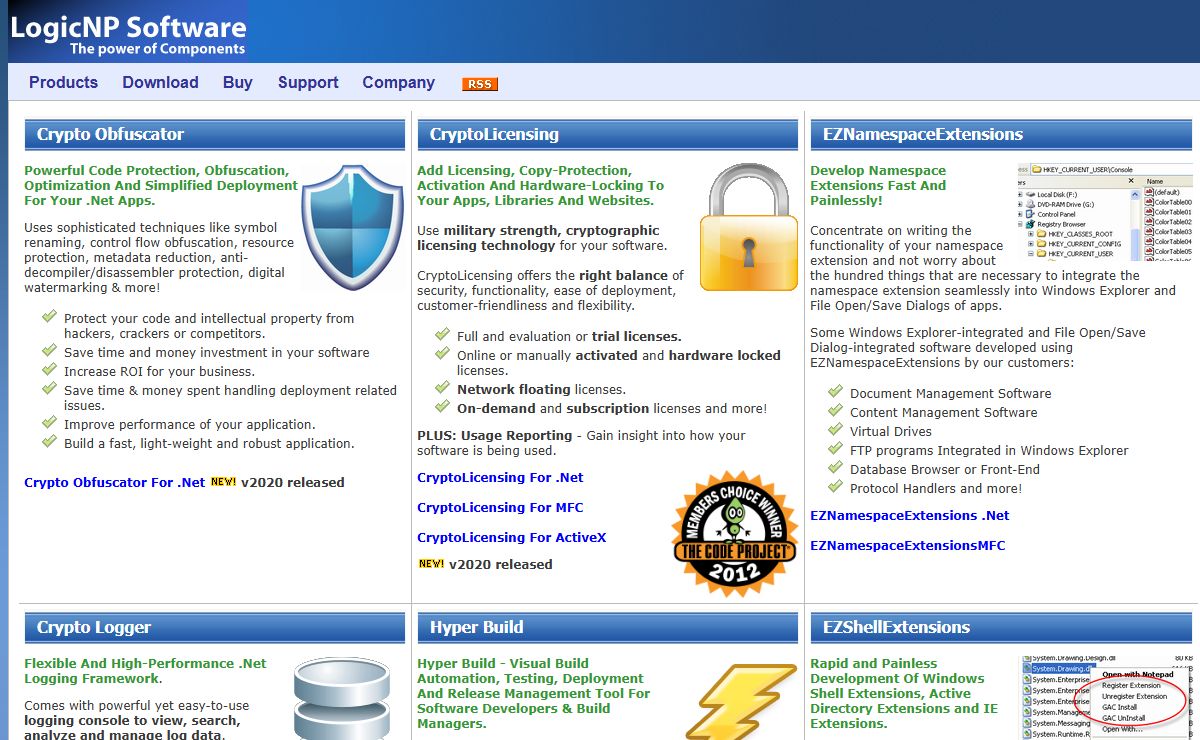The image size is (1200, 740).
Task: Open the Company menu
Action: pos(398,82)
